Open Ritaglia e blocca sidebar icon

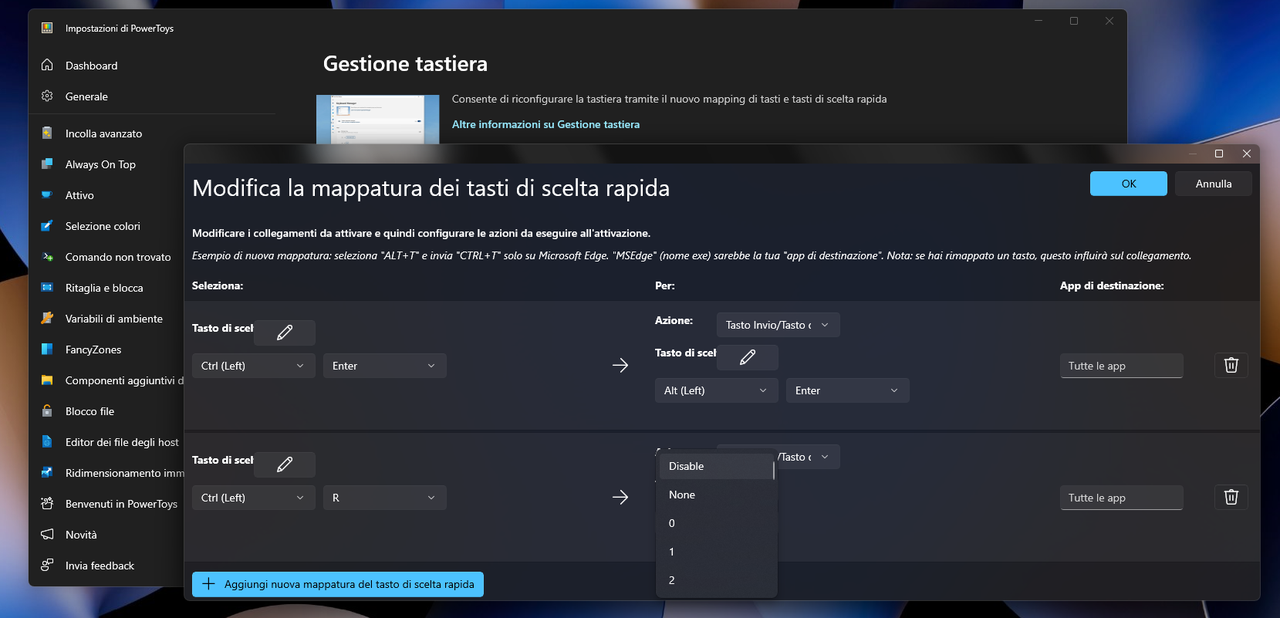point(47,288)
